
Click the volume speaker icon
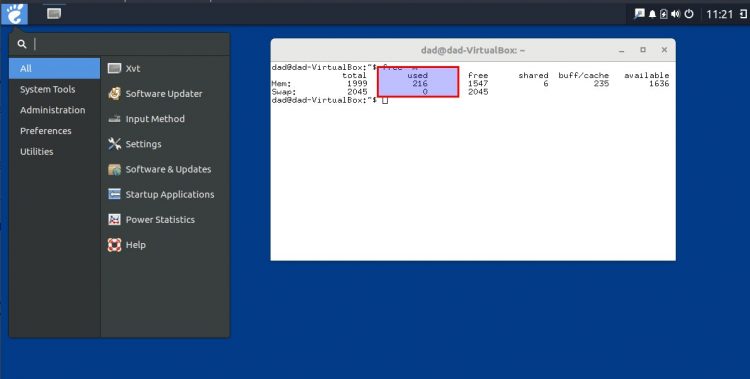675,14
